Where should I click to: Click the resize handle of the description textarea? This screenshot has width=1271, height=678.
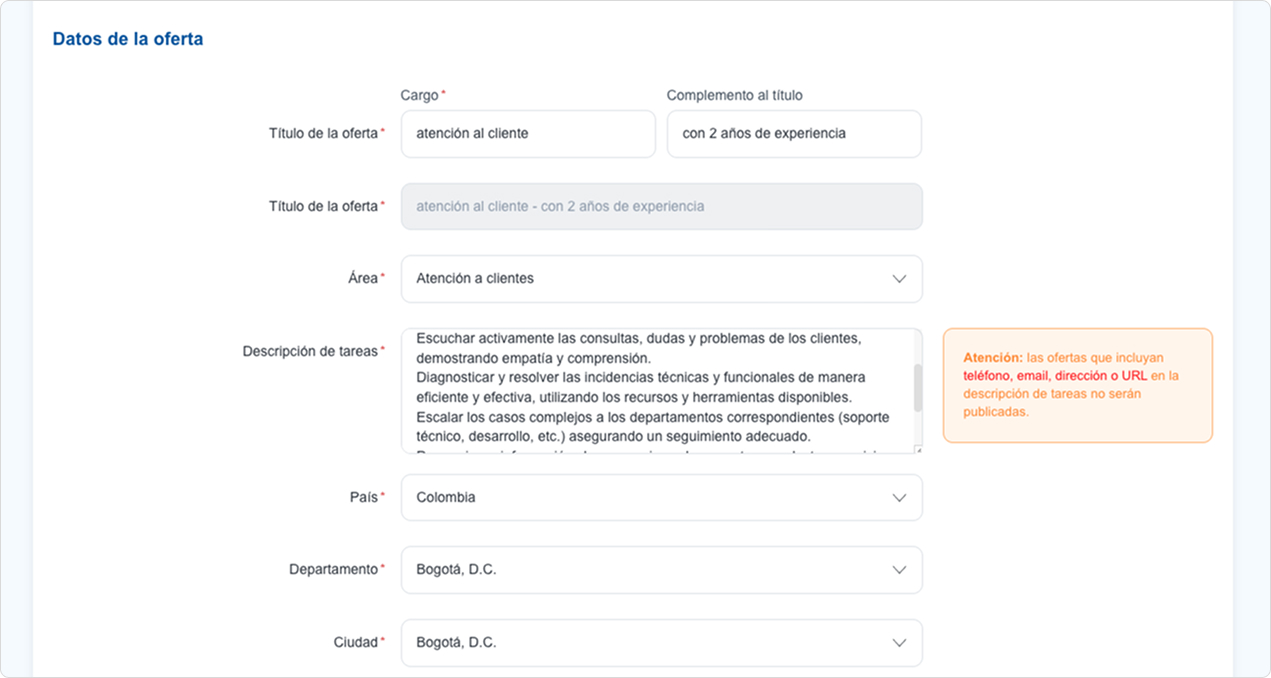917,448
